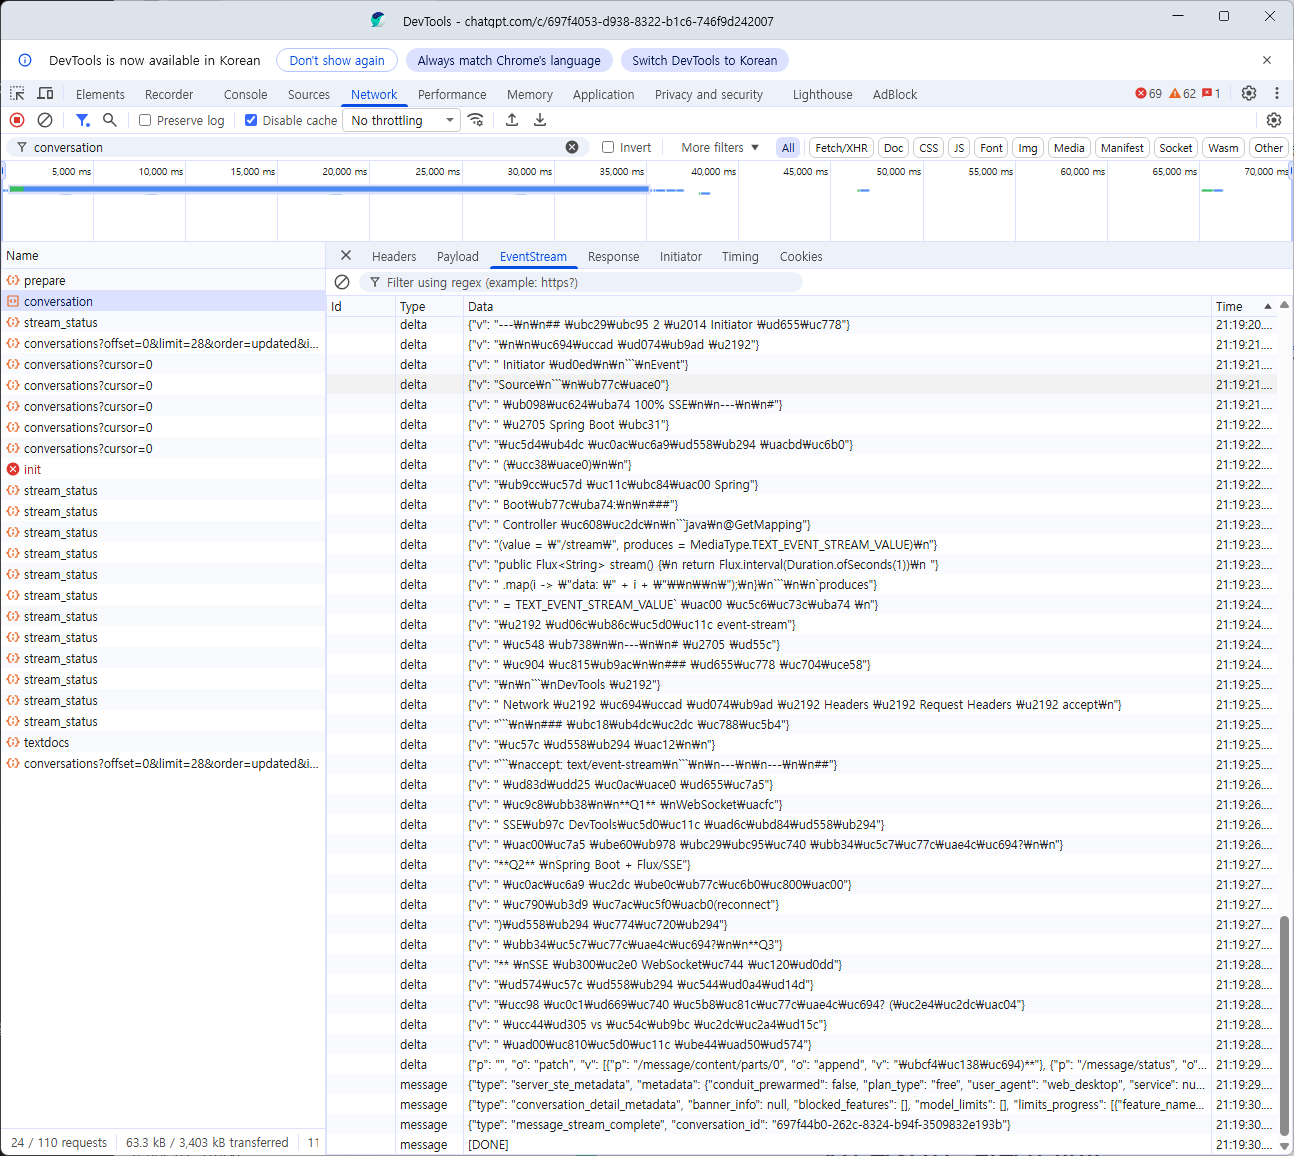This screenshot has width=1294, height=1156.
Task: Select the textdocs request
Action: pyautogui.click(x=162, y=742)
